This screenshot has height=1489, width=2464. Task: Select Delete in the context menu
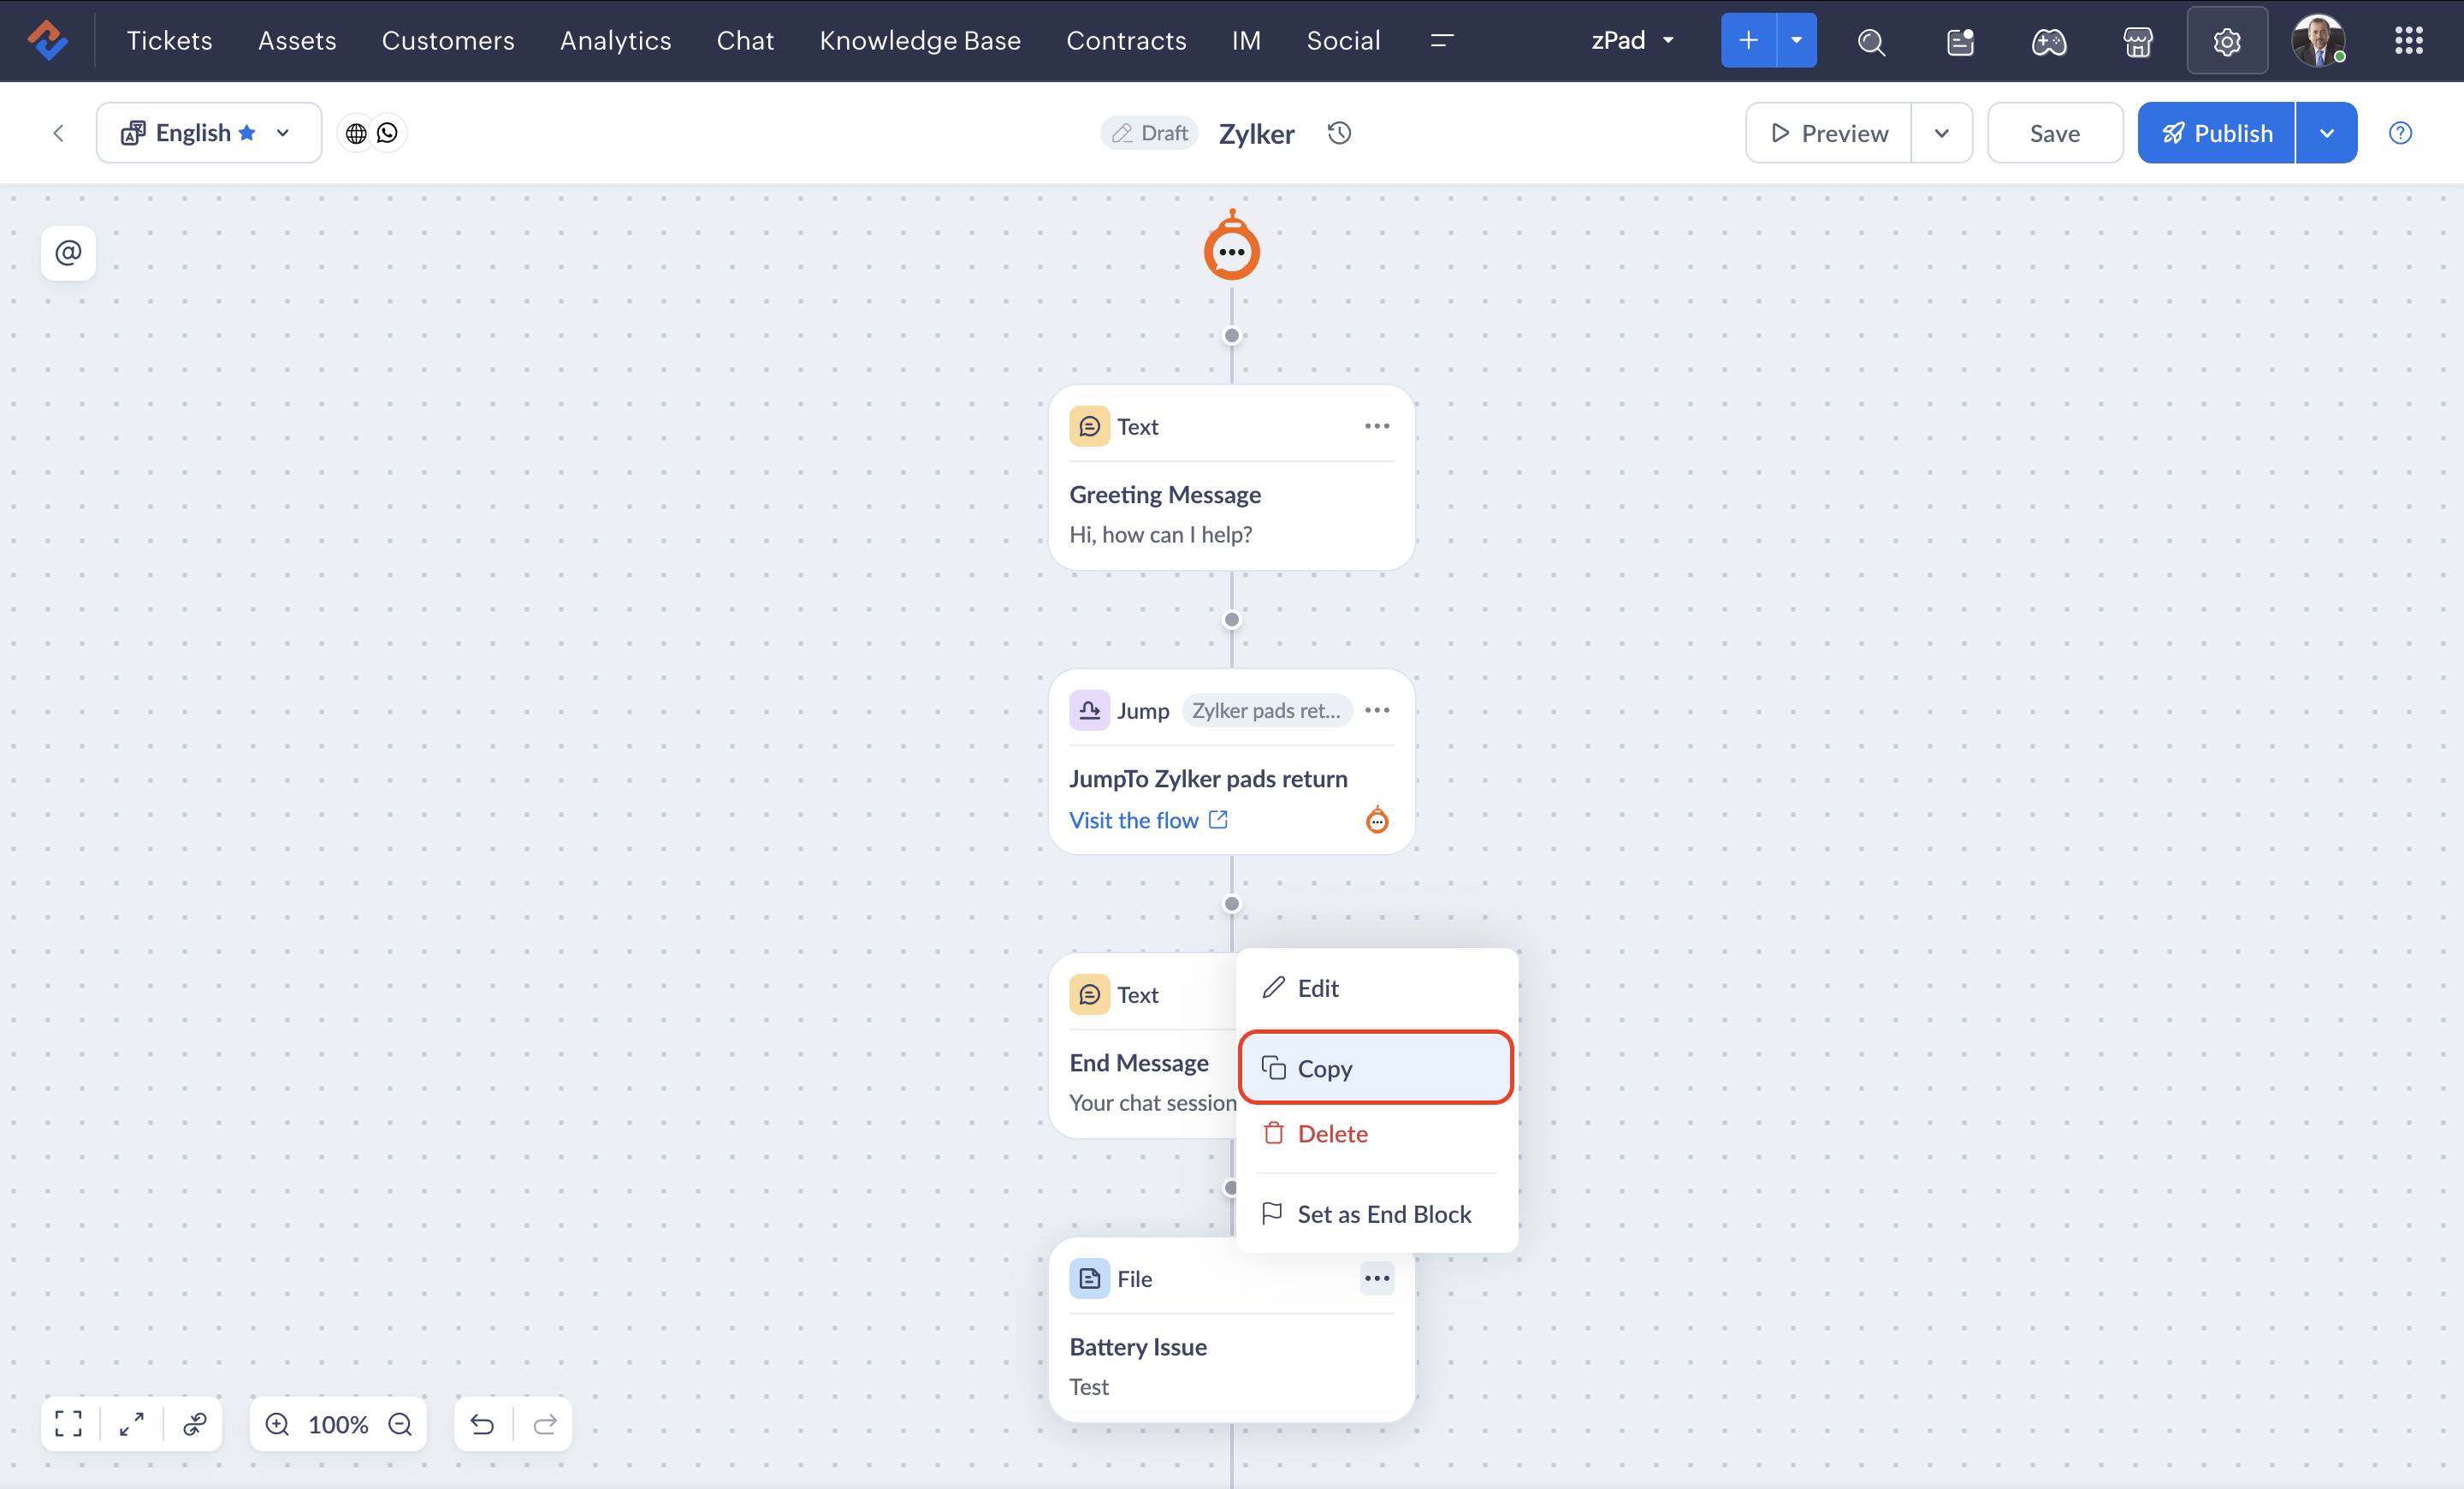click(1331, 1133)
